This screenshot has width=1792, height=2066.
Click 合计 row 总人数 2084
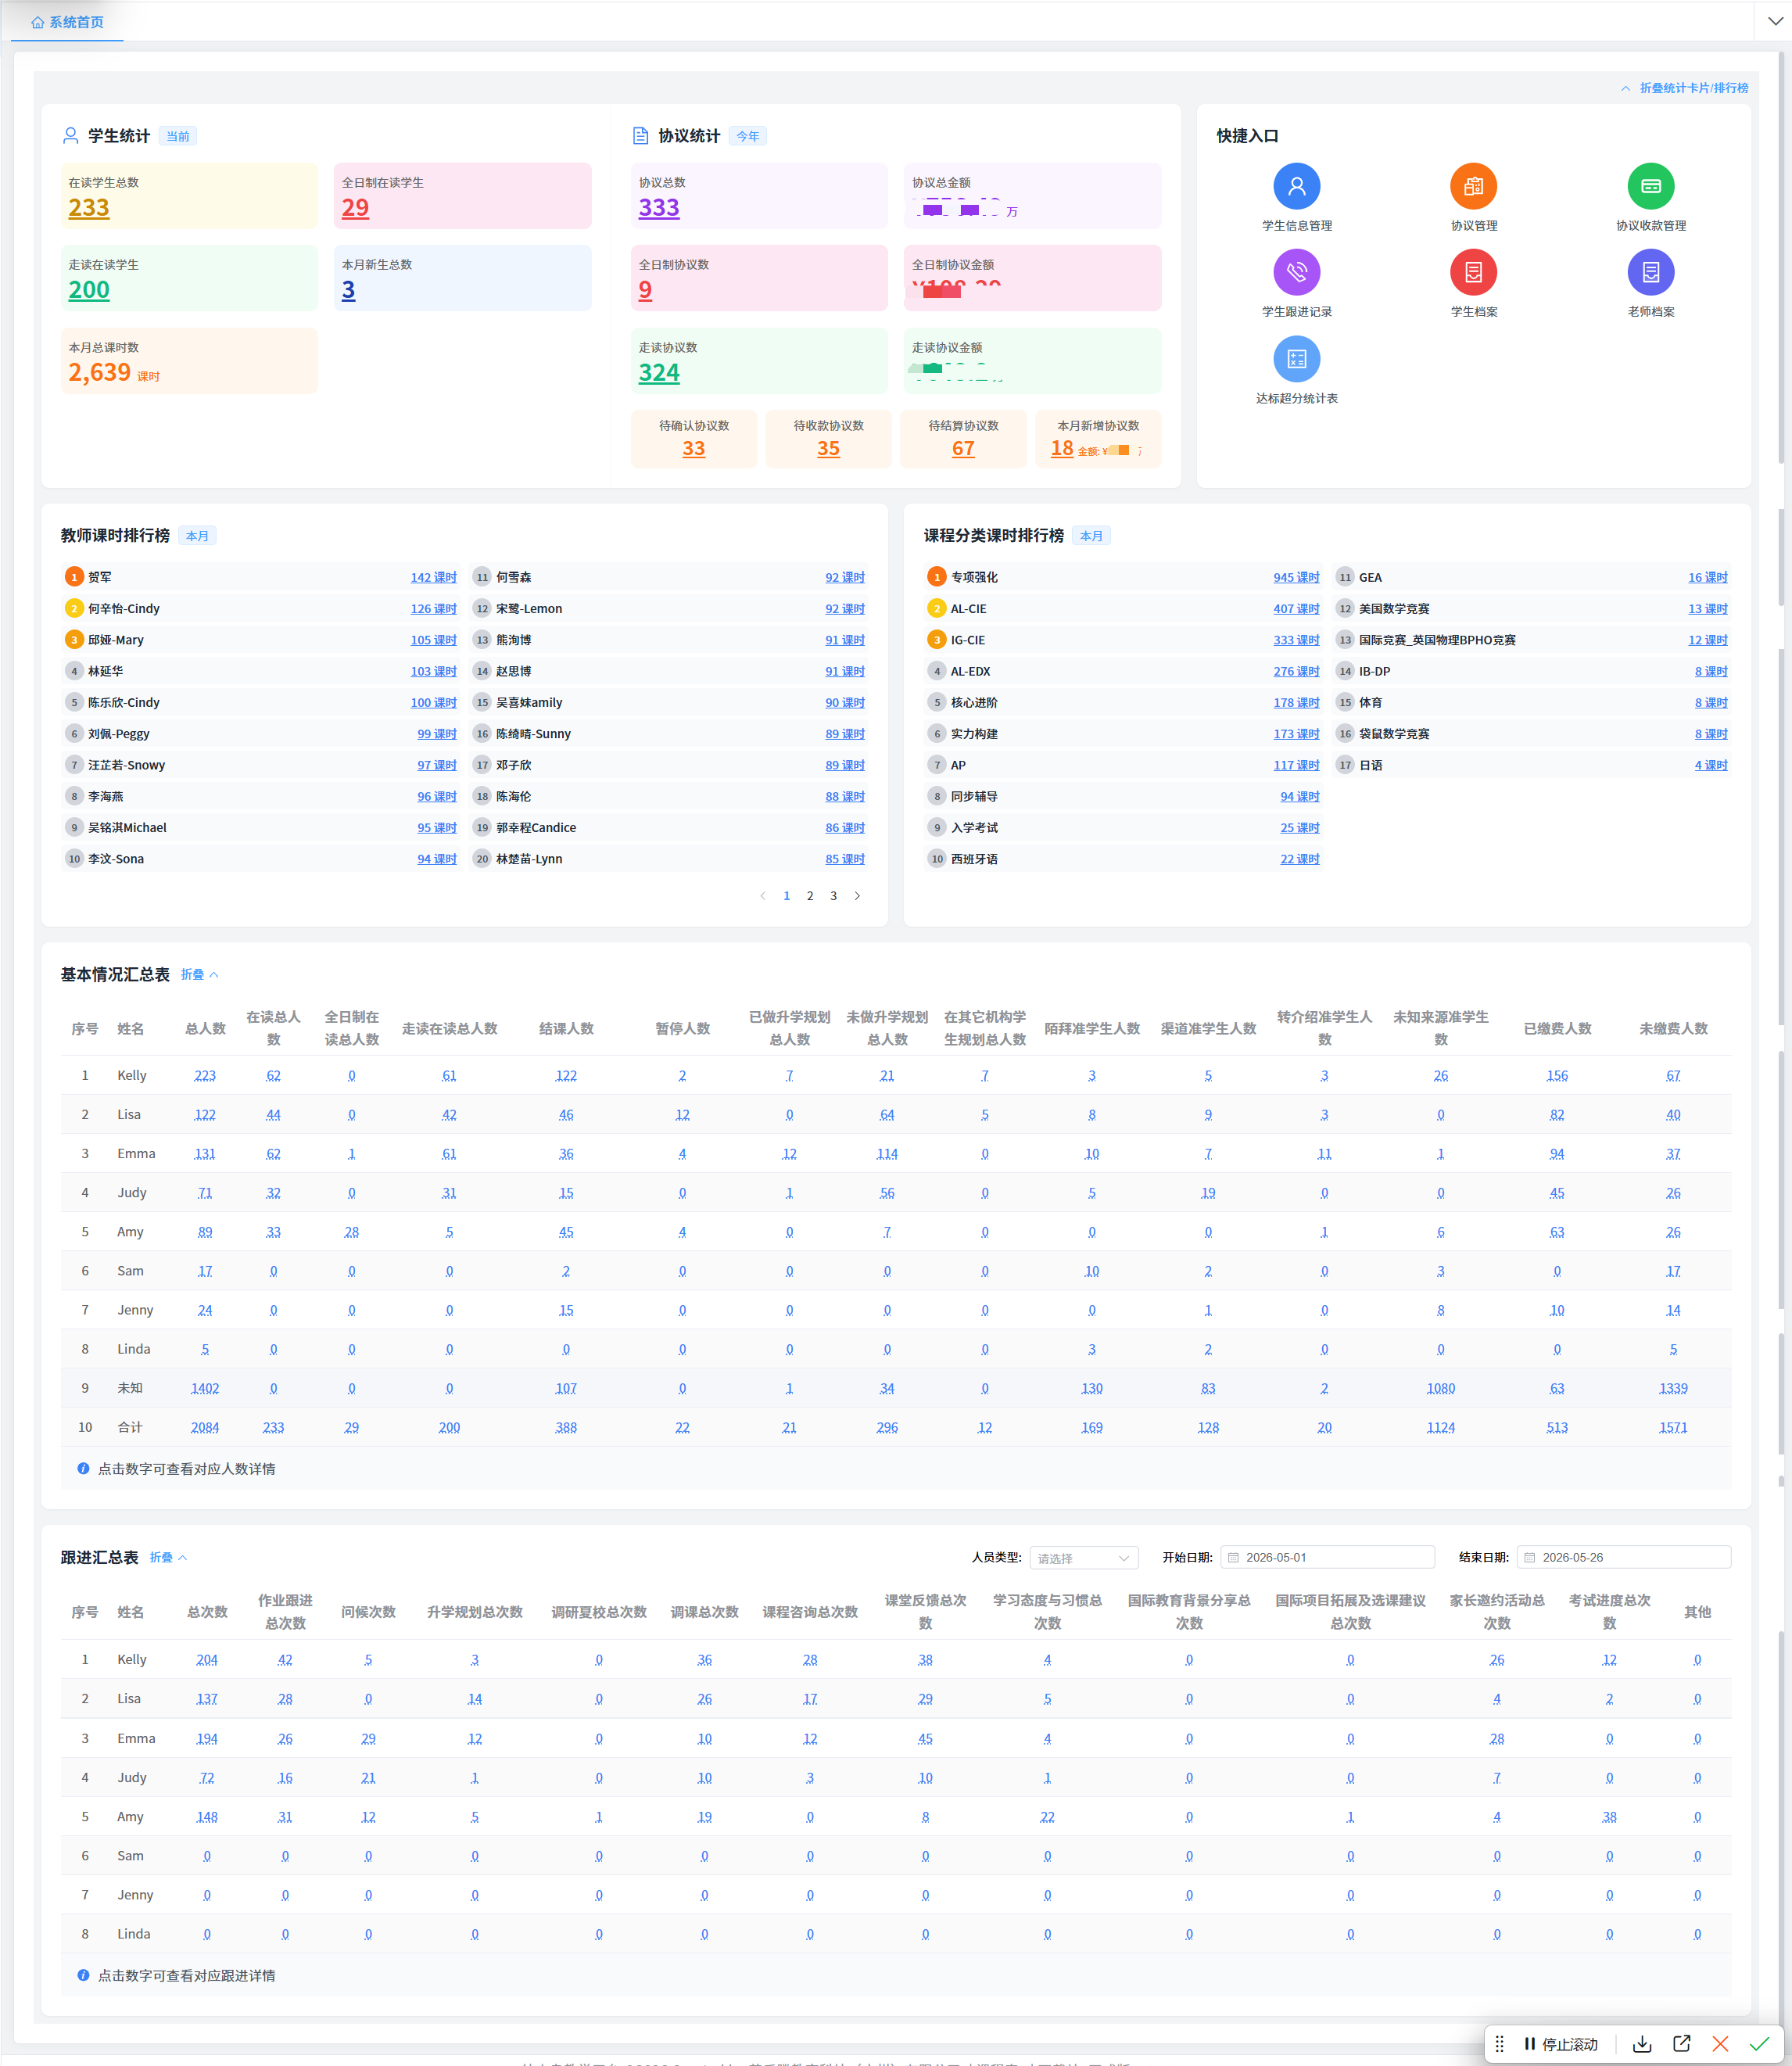(205, 1427)
